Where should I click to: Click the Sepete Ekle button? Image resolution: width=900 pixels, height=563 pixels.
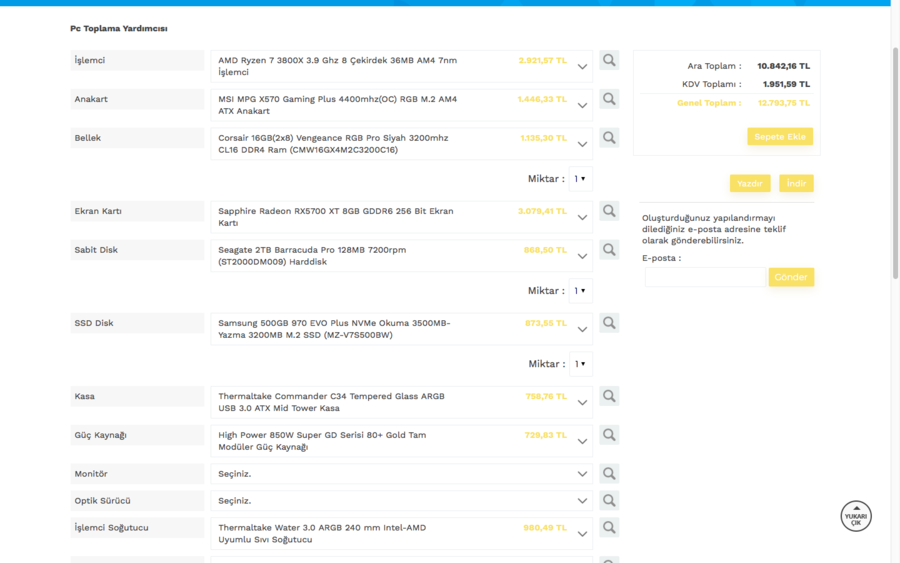tap(780, 137)
